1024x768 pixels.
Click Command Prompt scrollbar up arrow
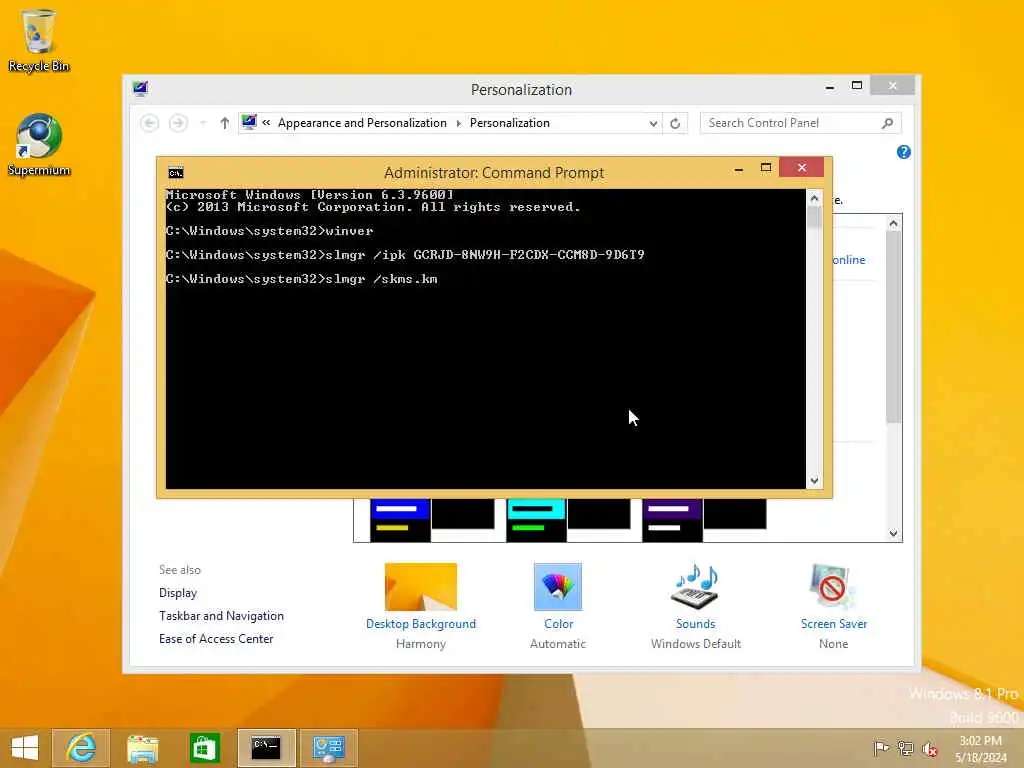[814, 198]
